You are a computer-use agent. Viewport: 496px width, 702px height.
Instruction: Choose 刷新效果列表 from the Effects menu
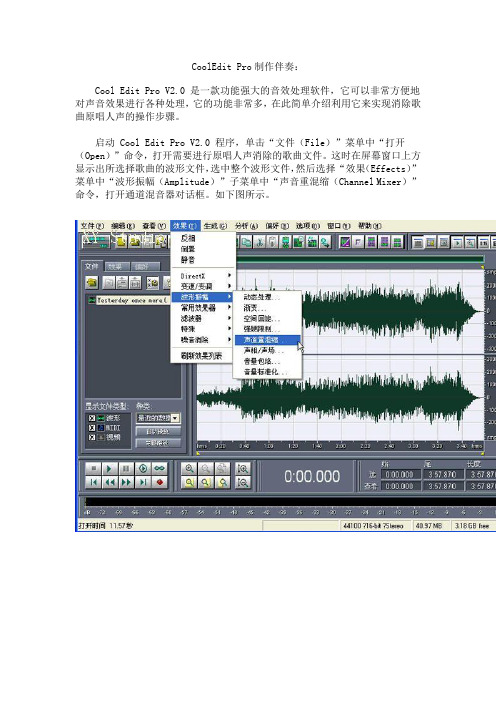201,356
